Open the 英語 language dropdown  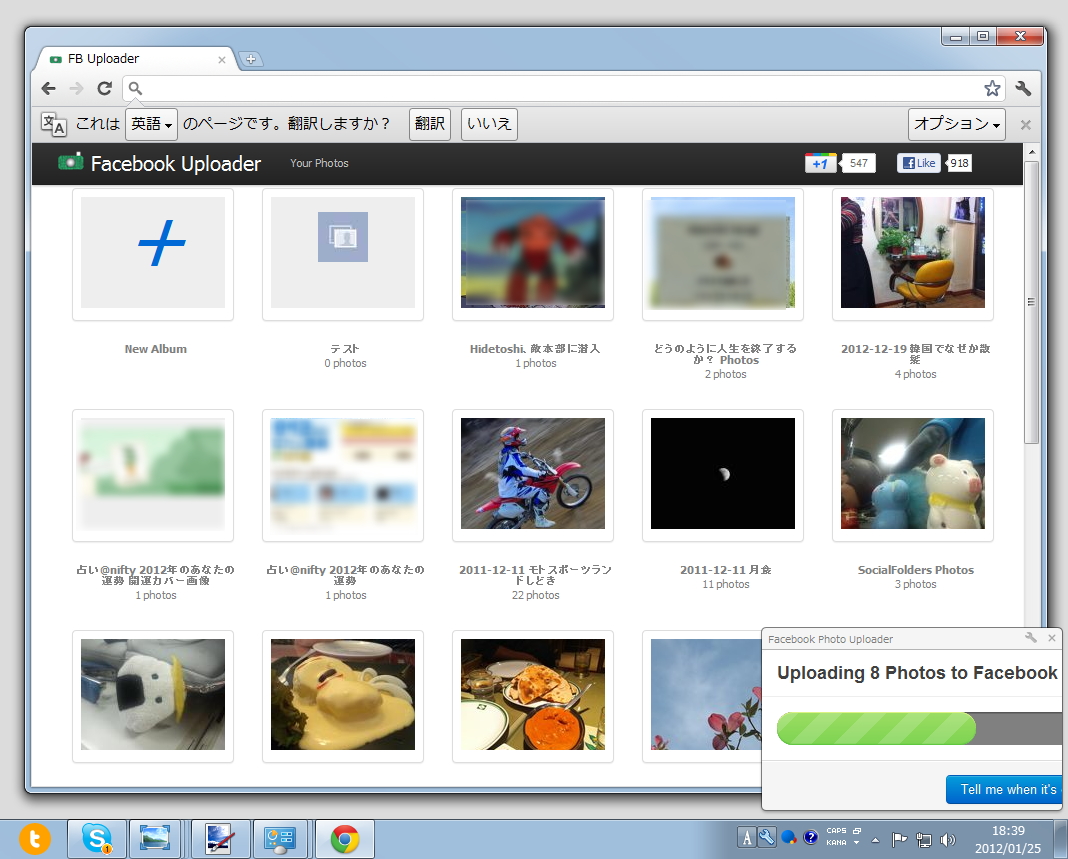click(x=151, y=124)
